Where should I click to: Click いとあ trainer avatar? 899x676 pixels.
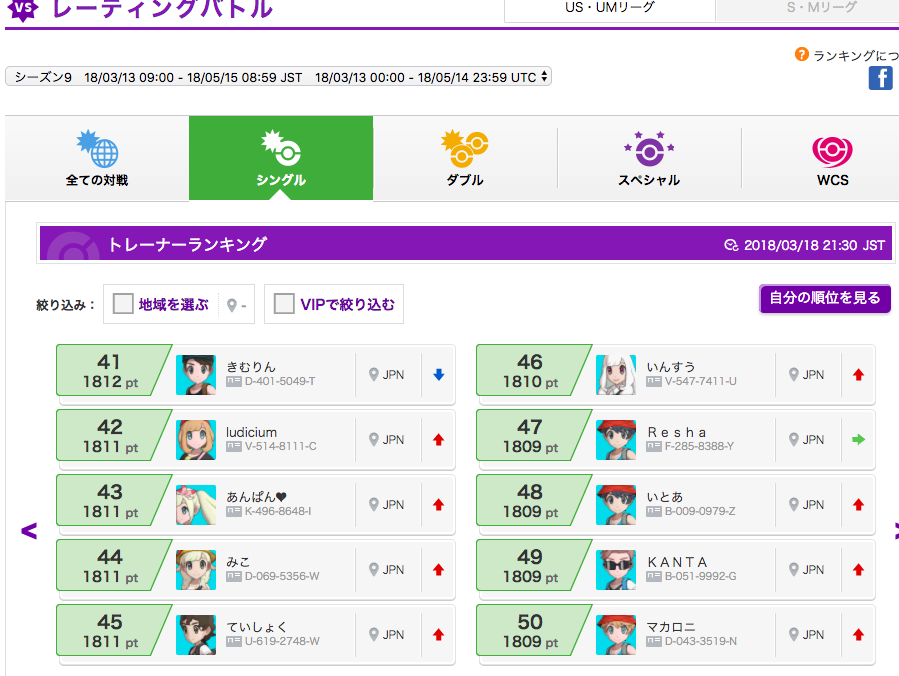point(616,505)
